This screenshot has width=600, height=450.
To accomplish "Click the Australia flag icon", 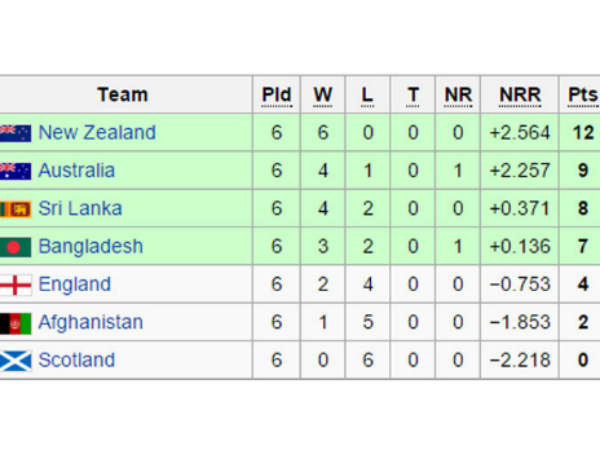I will click(16, 171).
